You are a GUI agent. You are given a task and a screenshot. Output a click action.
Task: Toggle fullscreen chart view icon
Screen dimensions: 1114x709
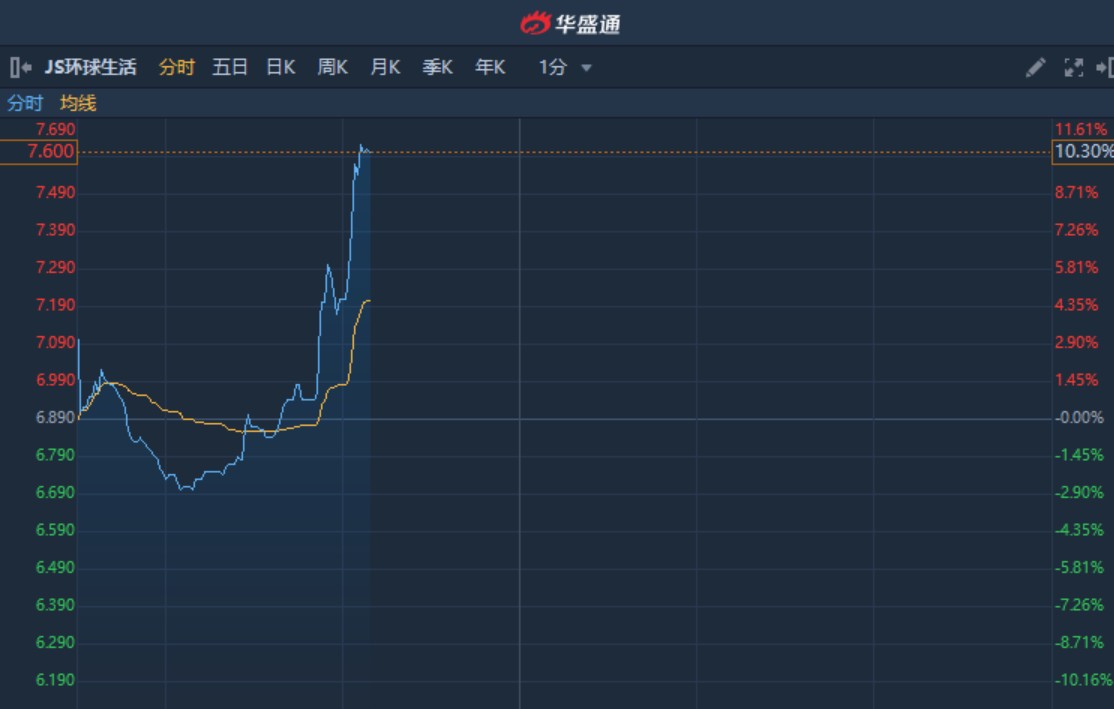pyautogui.click(x=1074, y=67)
